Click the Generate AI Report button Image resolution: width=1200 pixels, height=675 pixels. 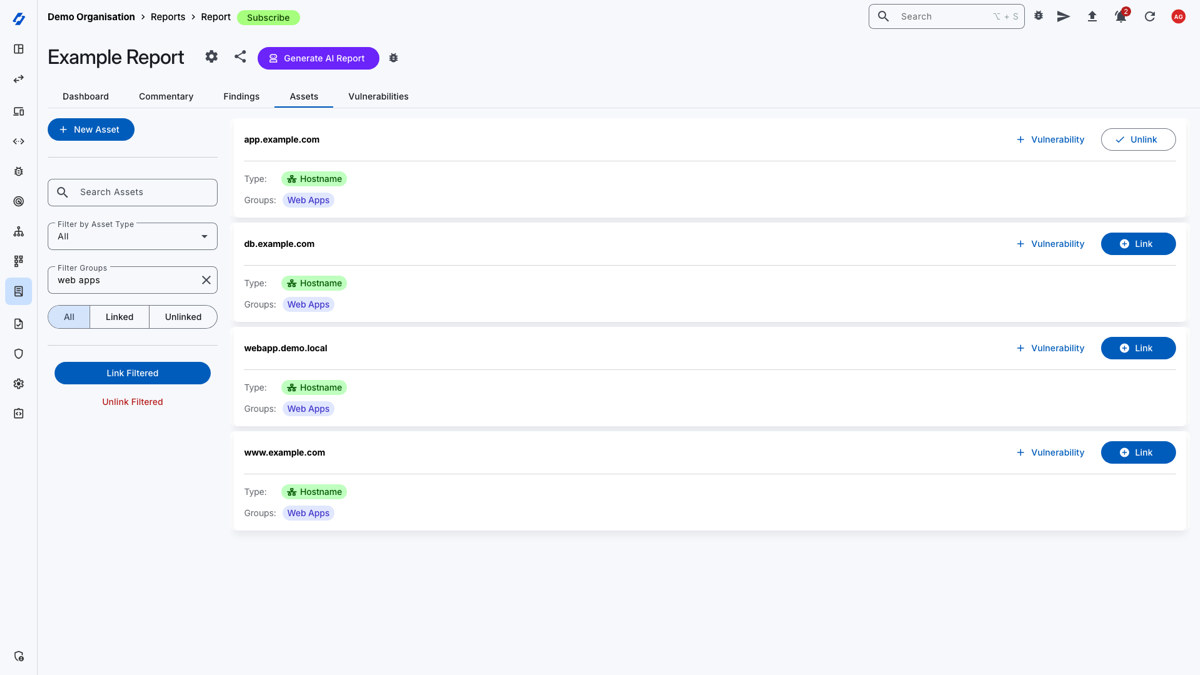[318, 58]
